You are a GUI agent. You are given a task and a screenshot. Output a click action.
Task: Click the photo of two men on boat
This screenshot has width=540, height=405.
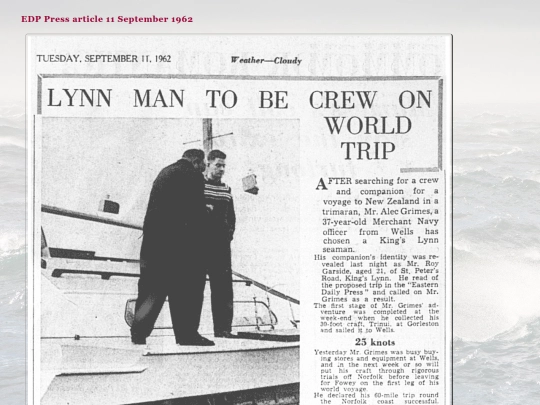point(170,261)
